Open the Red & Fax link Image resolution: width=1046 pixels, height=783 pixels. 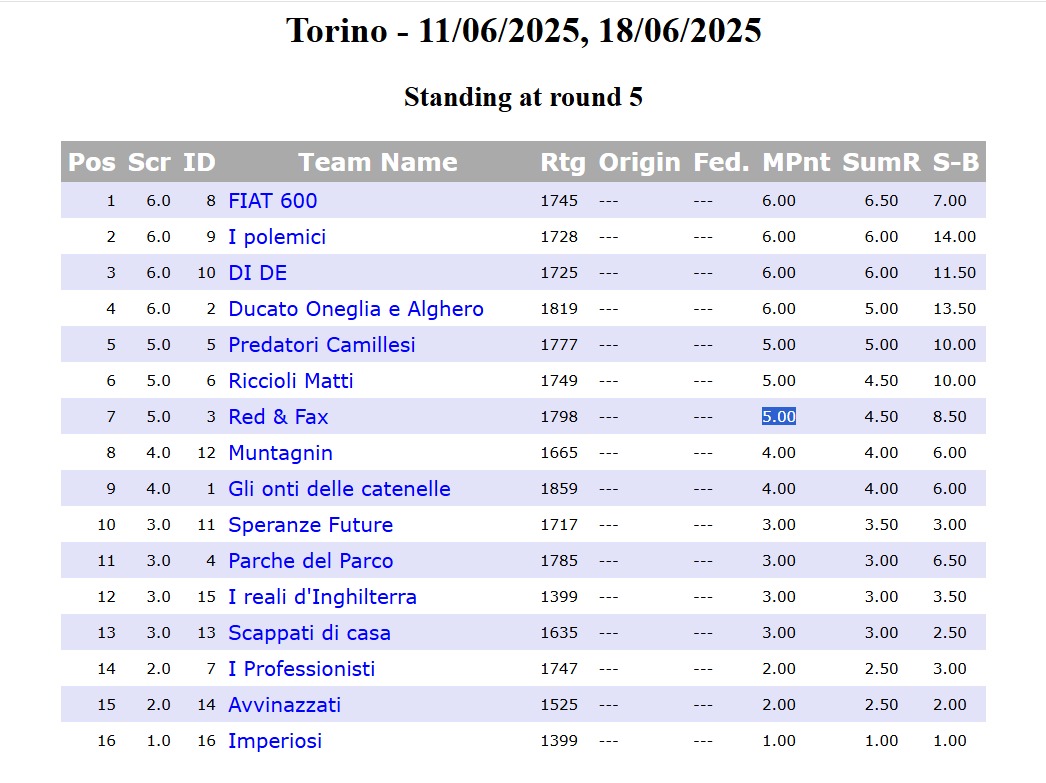pos(278,417)
